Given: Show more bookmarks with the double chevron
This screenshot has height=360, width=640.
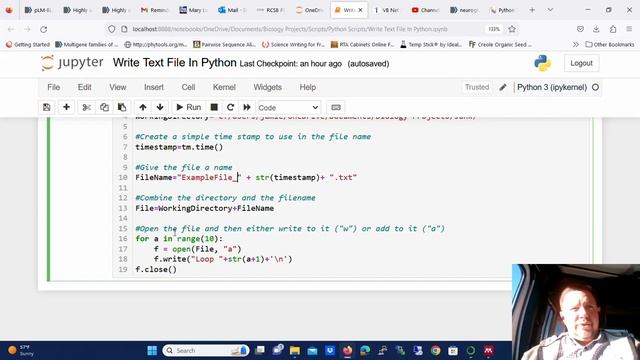Looking at the screenshot, I should pos(576,44).
